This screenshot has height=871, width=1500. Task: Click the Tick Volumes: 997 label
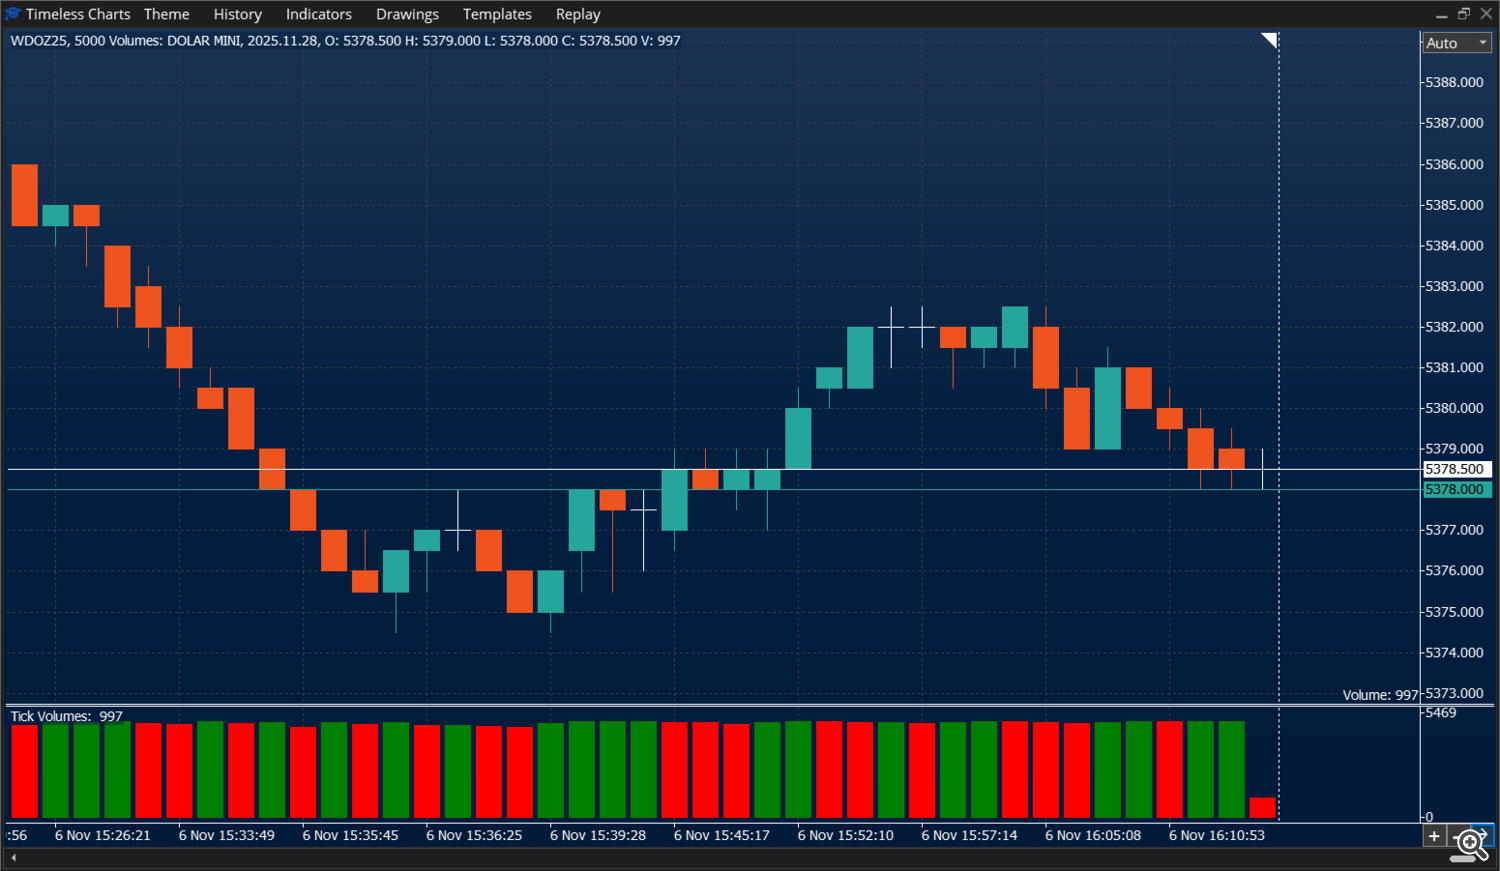pyautogui.click(x=64, y=716)
